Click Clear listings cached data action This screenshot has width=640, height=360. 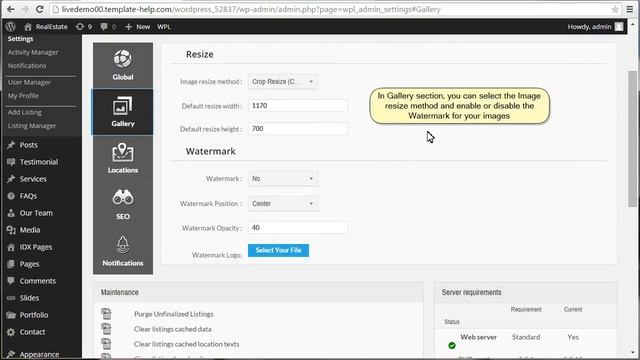173,329
